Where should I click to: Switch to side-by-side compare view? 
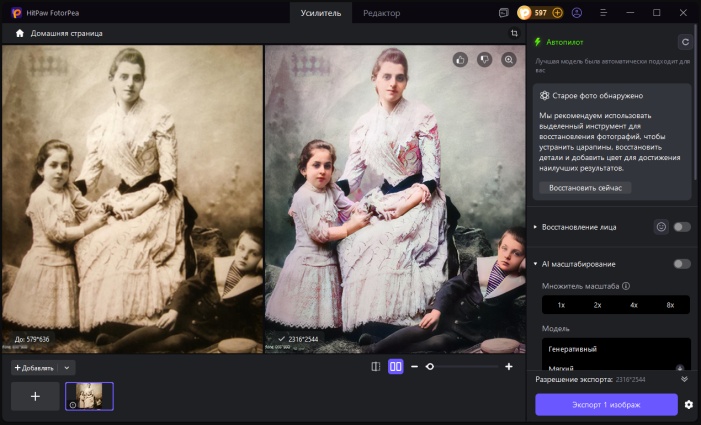pyautogui.click(x=396, y=366)
